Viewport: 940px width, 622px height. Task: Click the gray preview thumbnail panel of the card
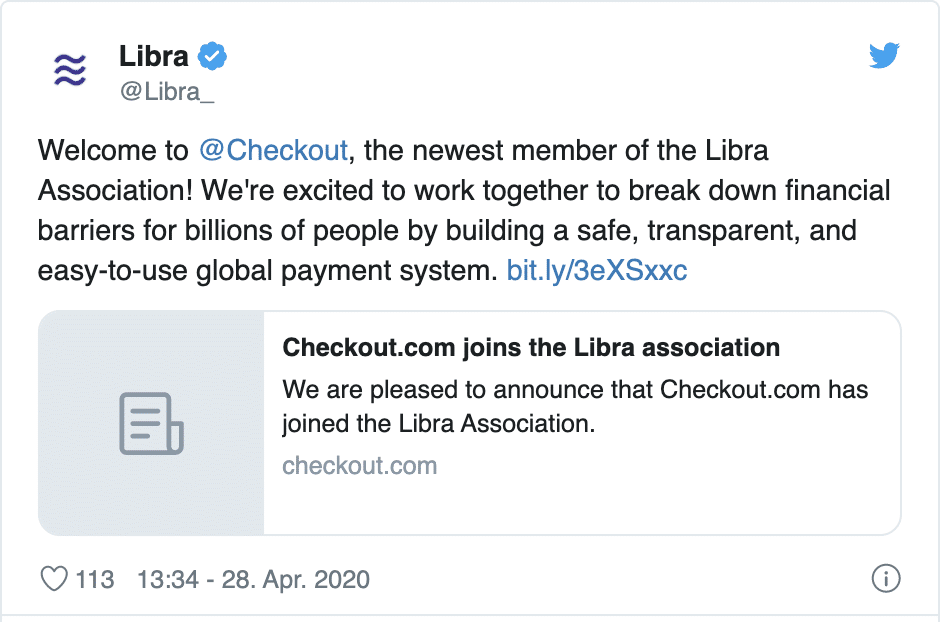(151, 423)
